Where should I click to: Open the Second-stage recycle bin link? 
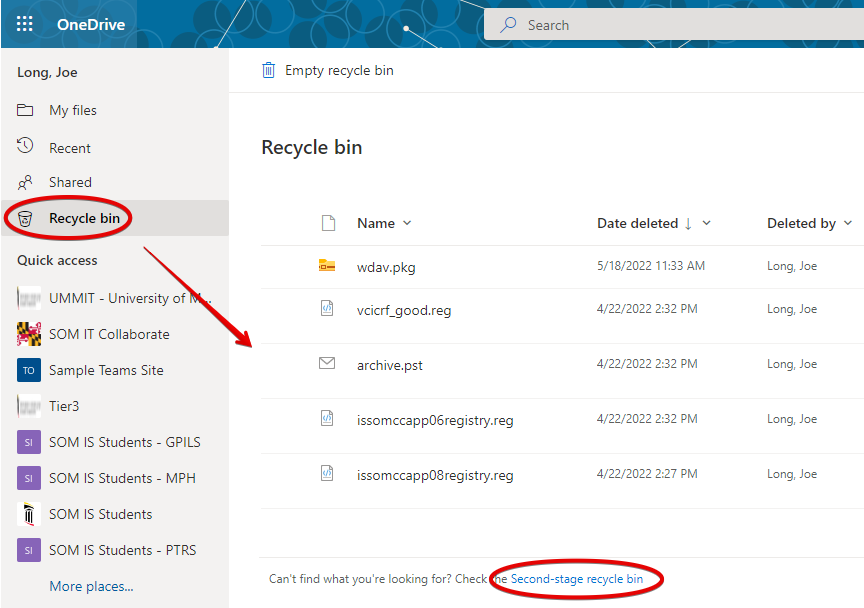[576, 579]
